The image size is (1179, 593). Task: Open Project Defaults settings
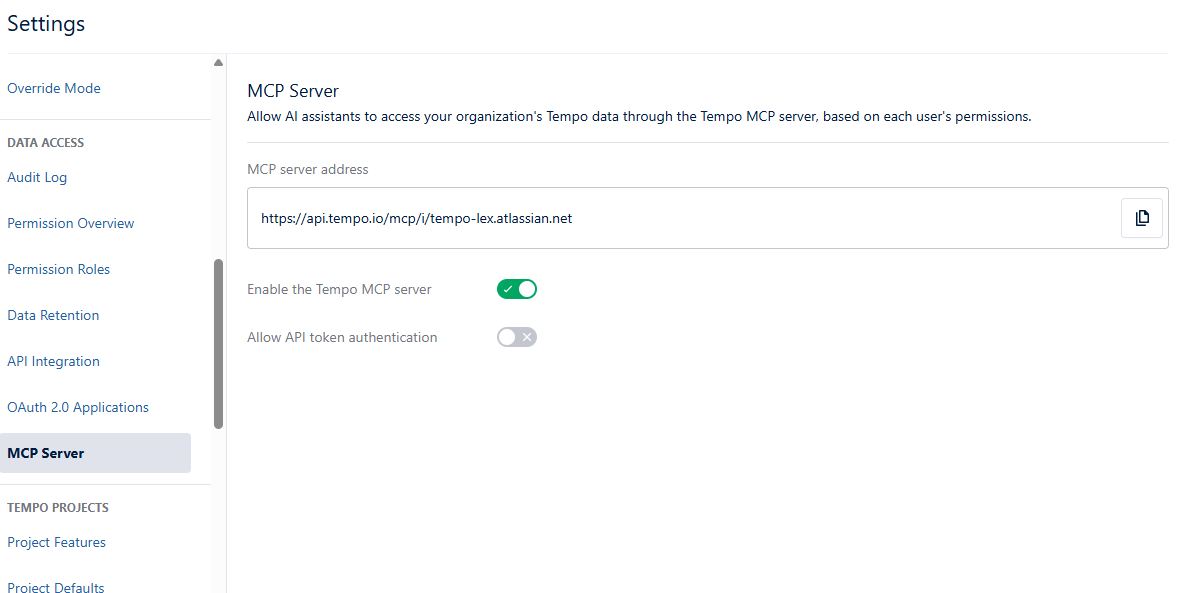click(56, 587)
